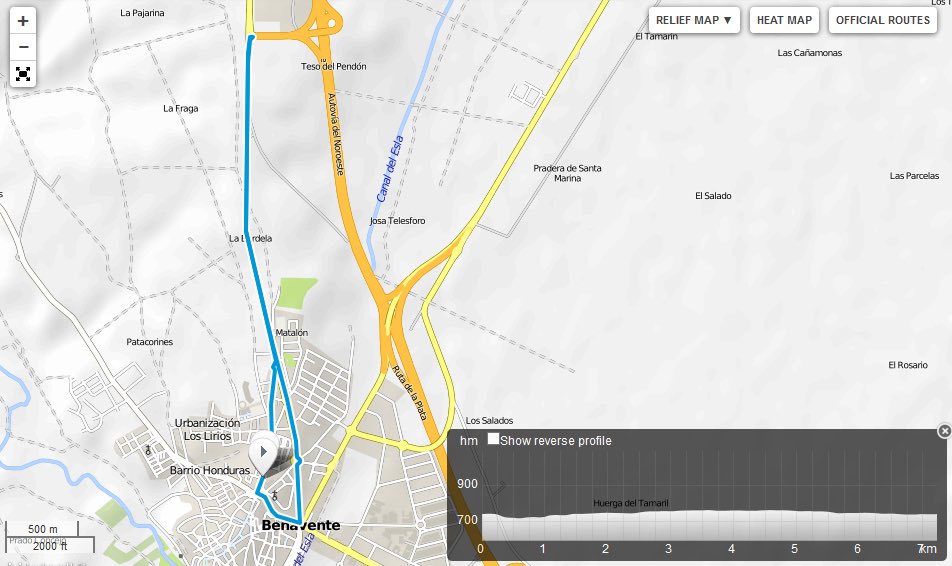Viewport: 952px width, 566px height.
Task: Click the Autovía del Noroeste road label
Action: click(336, 134)
